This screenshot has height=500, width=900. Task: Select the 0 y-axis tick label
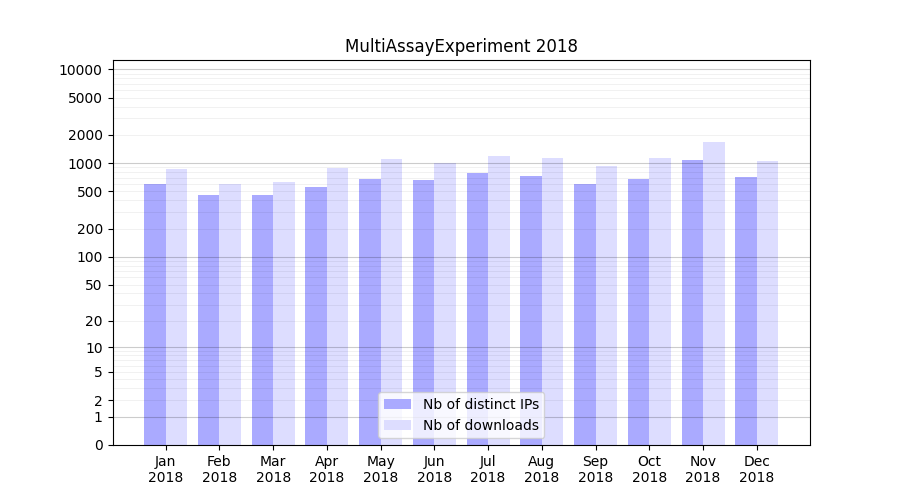point(98,445)
